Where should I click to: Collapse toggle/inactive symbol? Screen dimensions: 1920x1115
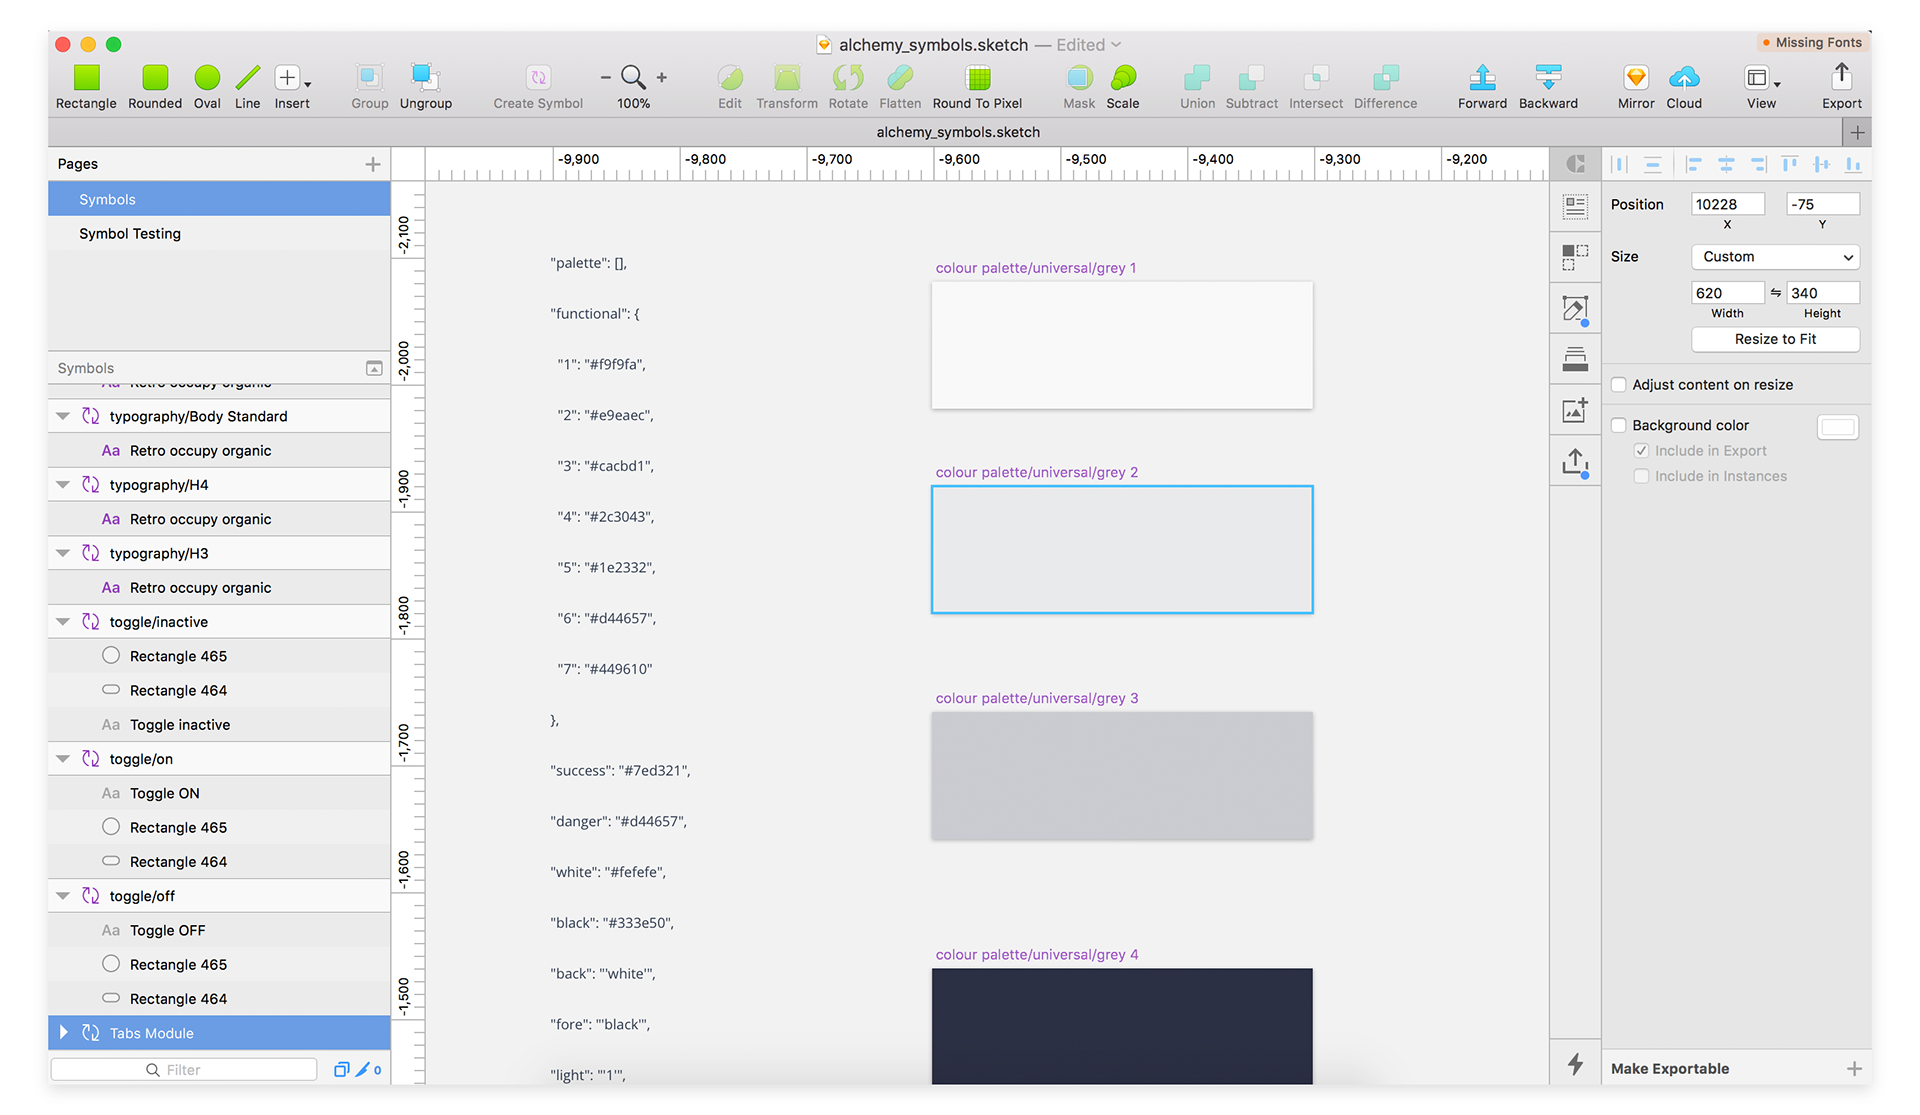click(x=63, y=622)
